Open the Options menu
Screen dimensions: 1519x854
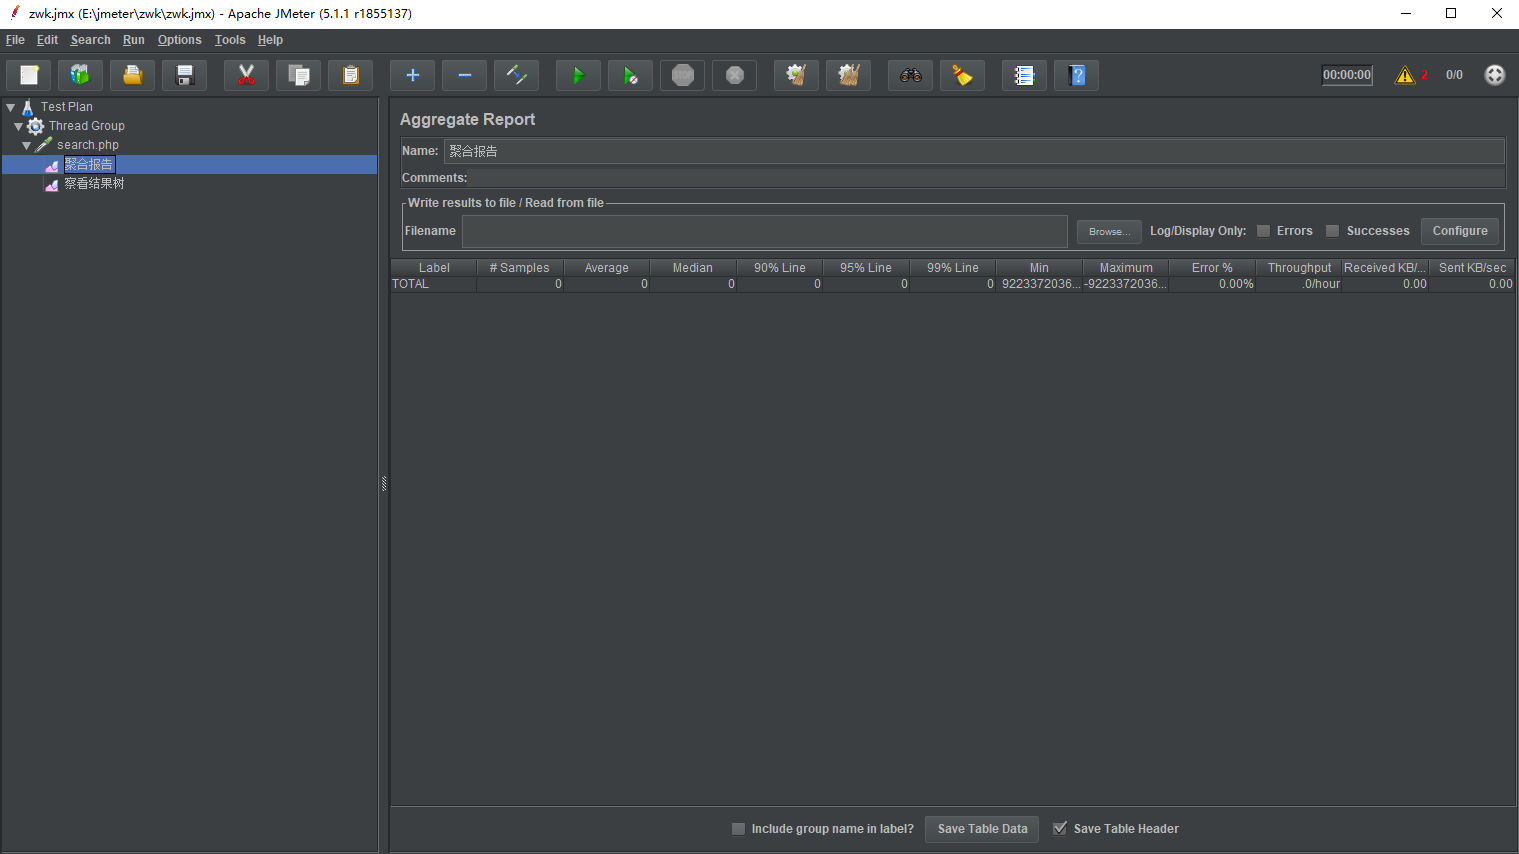[179, 40]
